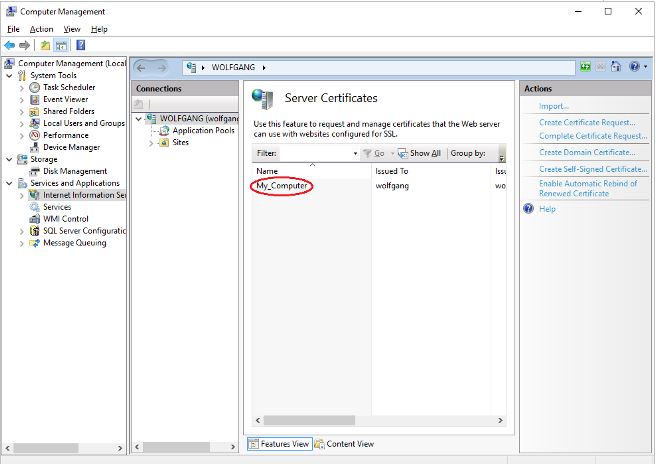The width and height of the screenshot is (656, 464).
Task: Expand the Event Viewer node
Action: tap(22, 100)
